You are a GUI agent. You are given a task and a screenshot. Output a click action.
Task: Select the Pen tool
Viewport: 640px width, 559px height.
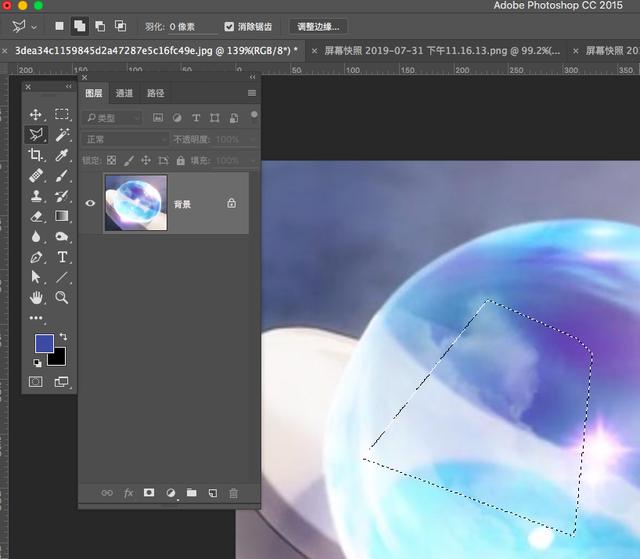[x=36, y=257]
